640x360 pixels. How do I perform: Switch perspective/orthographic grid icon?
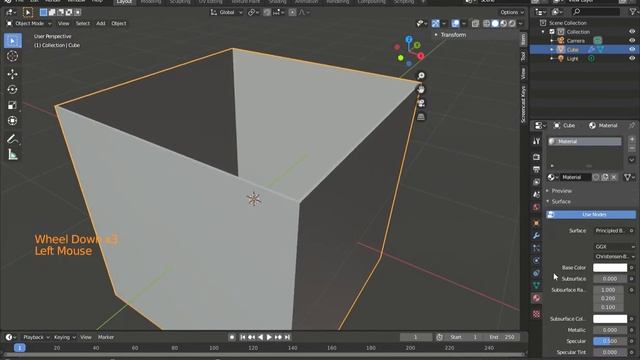tap(421, 117)
